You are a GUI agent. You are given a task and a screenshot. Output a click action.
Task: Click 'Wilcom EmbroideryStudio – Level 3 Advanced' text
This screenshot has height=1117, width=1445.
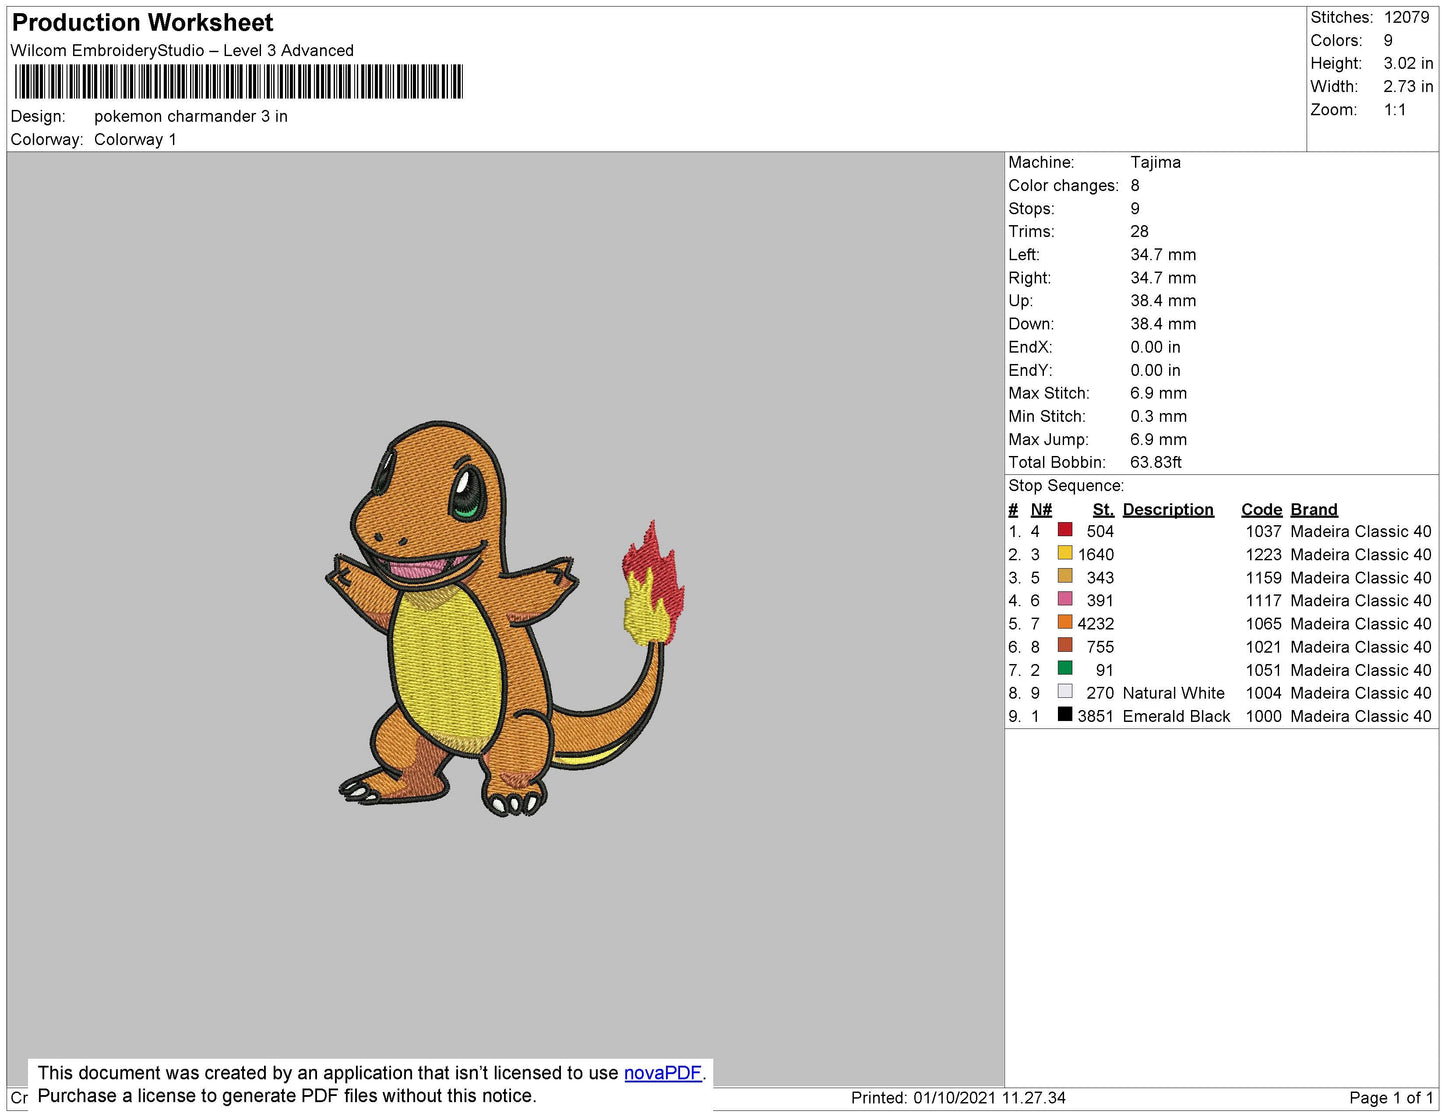click(182, 51)
